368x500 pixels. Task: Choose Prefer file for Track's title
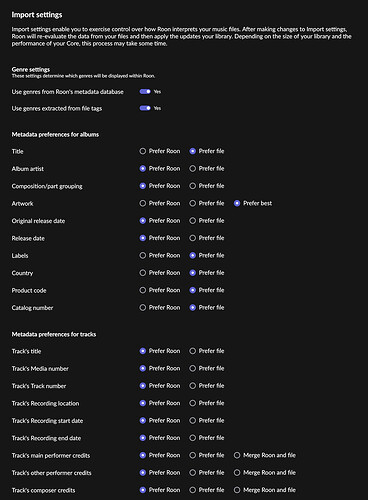193,351
